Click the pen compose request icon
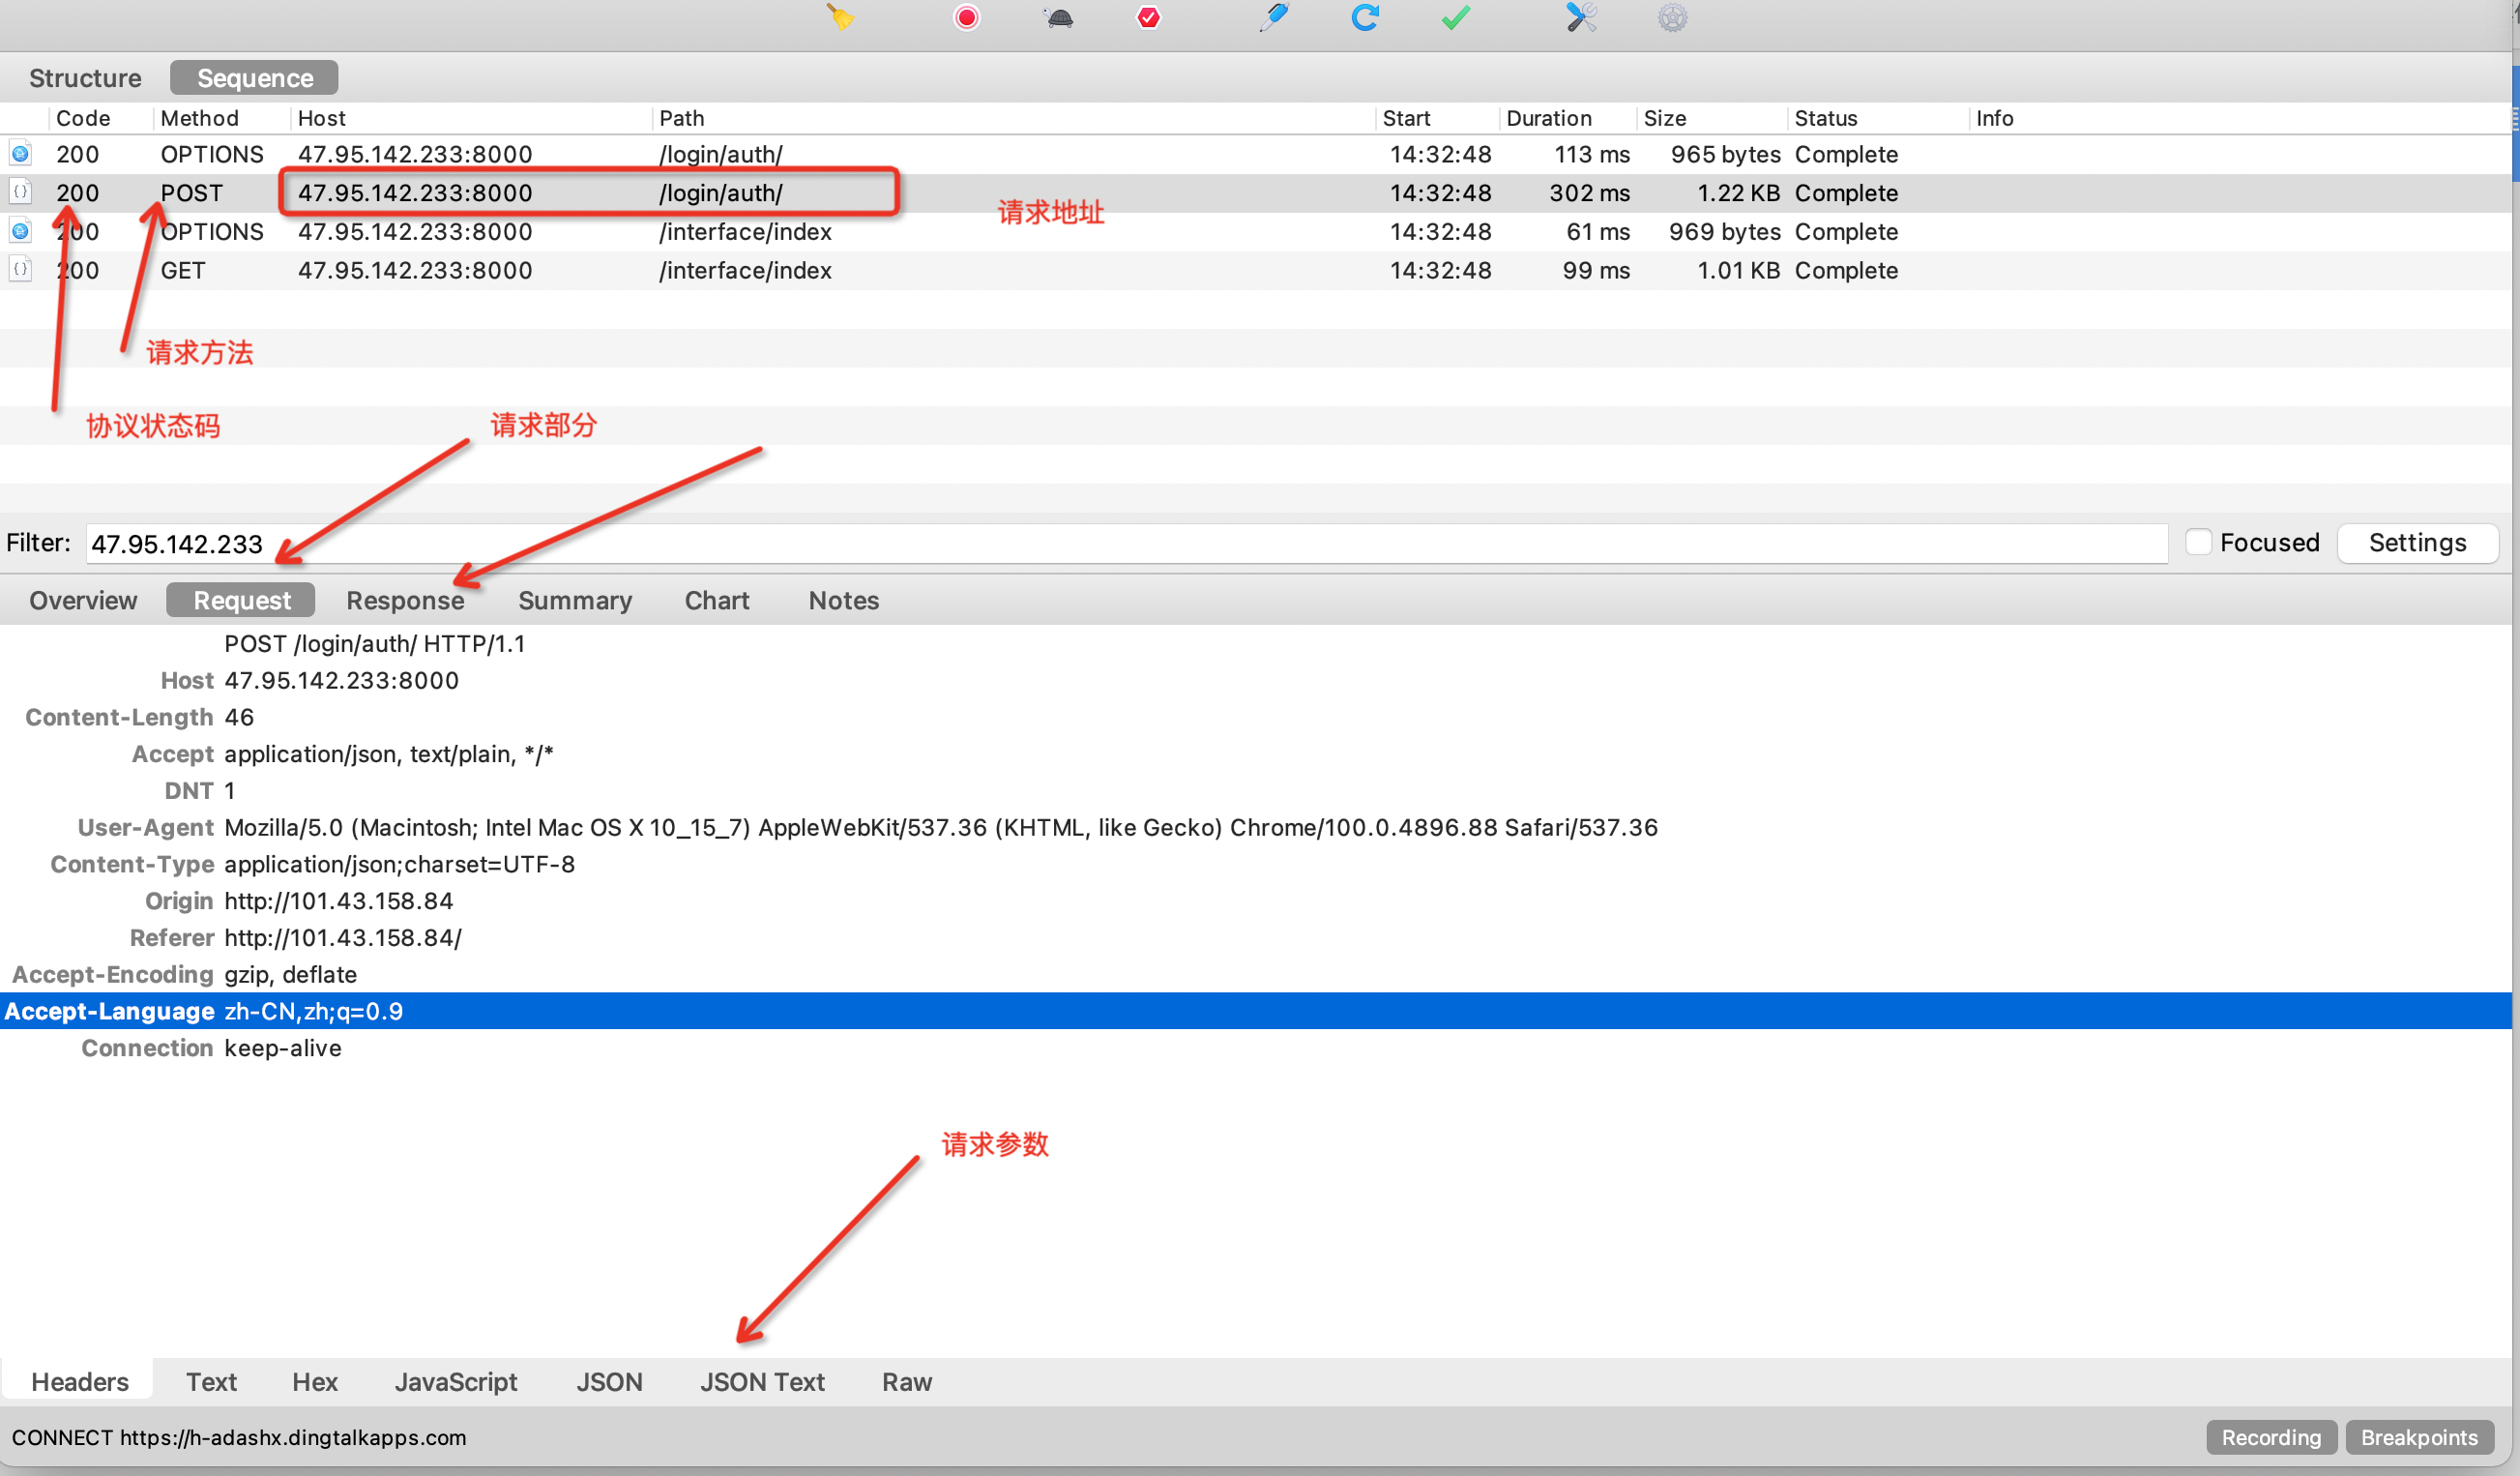Viewport: 2520px width, 1476px height. (1274, 18)
